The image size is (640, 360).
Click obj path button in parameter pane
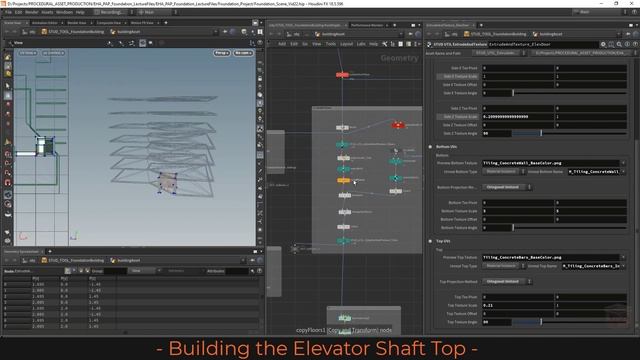click(451, 34)
